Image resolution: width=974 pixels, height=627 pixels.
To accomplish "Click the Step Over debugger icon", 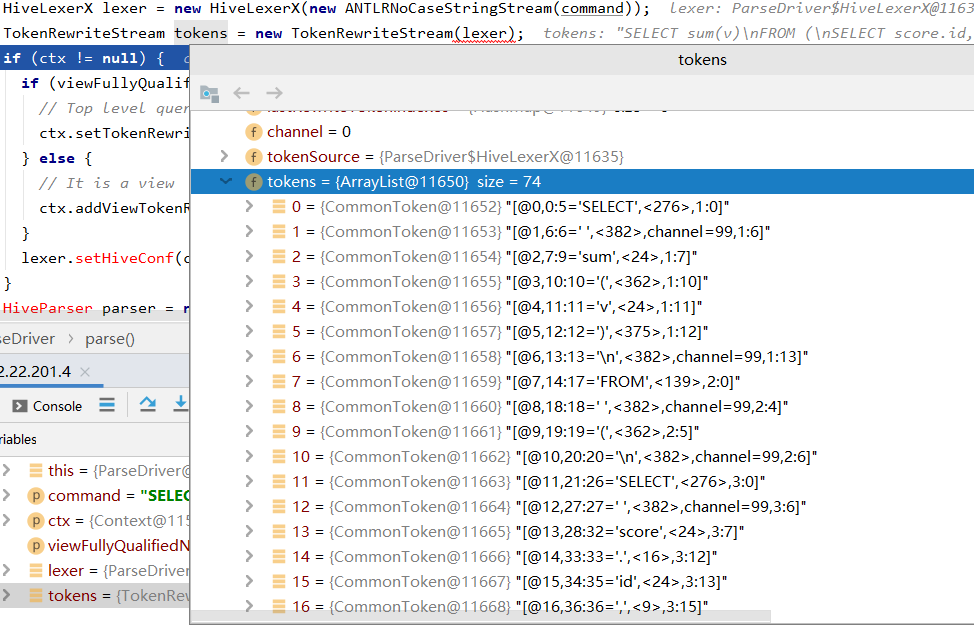I will coord(148,405).
